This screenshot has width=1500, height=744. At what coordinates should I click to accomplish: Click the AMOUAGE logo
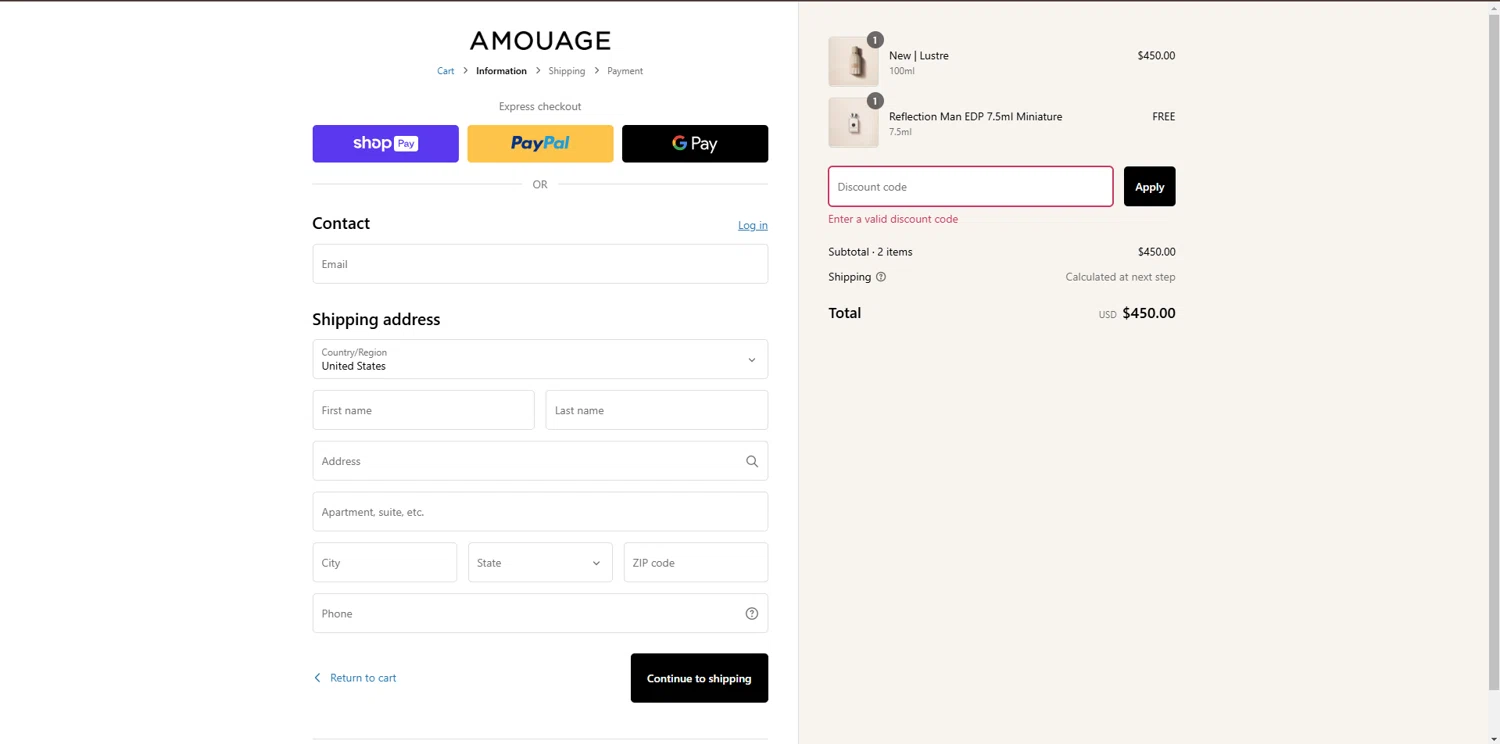[x=540, y=40]
